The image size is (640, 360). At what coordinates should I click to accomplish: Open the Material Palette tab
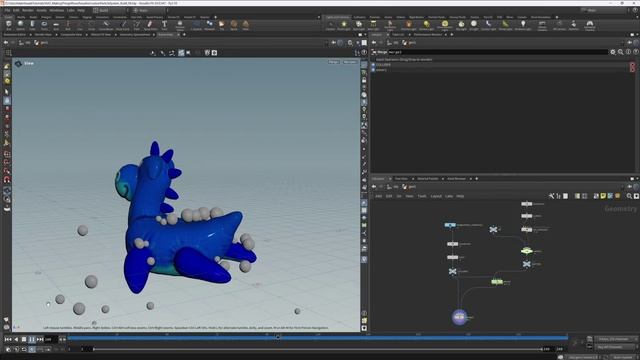click(427, 179)
